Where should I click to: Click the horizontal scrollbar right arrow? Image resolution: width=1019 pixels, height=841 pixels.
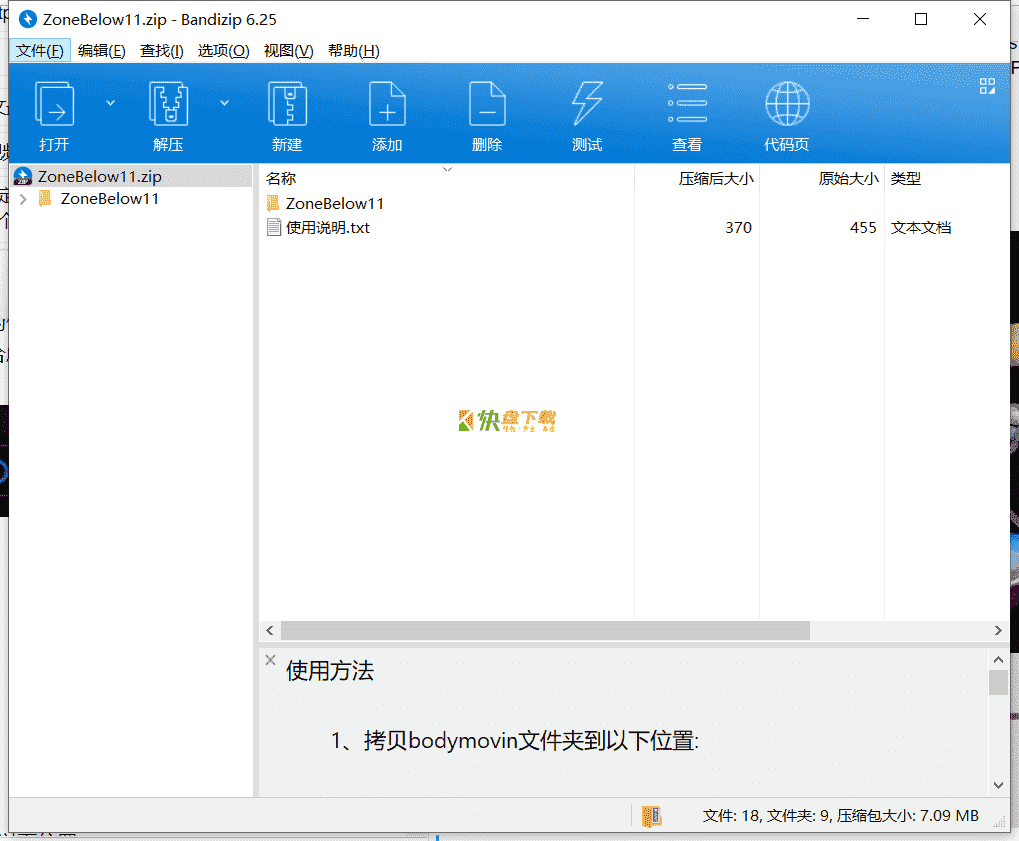click(x=998, y=630)
